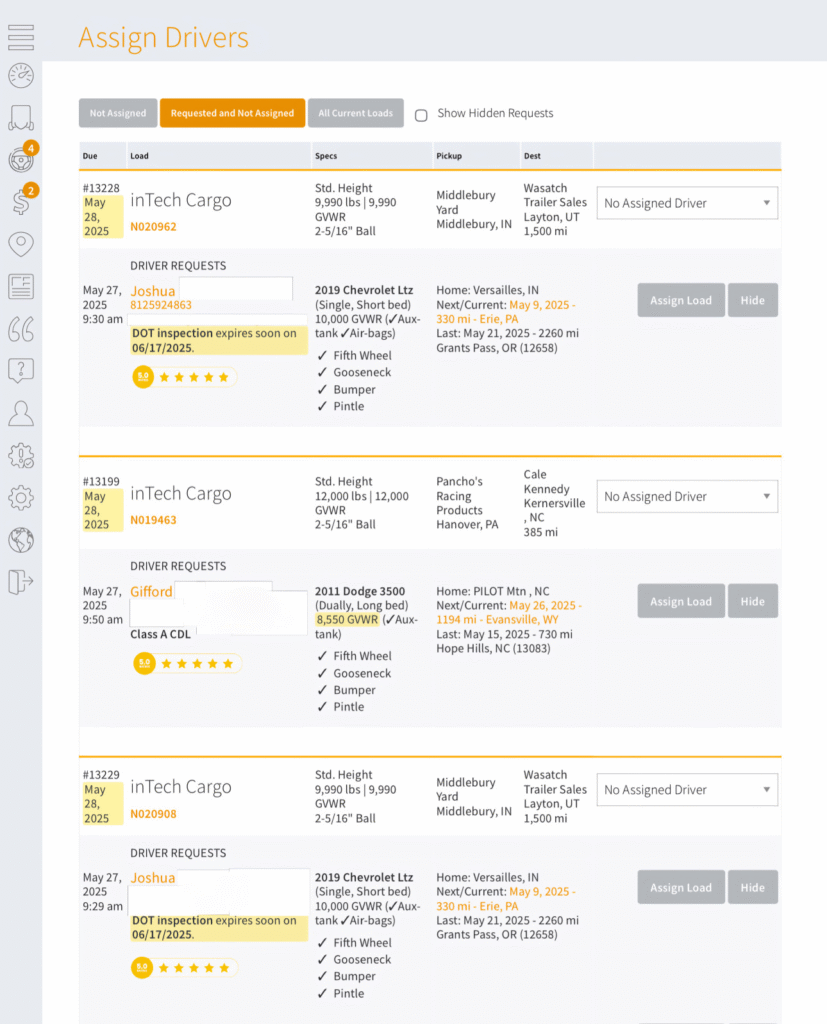827x1024 pixels.
Task: Open the news document sidebar icon
Action: 21,287
